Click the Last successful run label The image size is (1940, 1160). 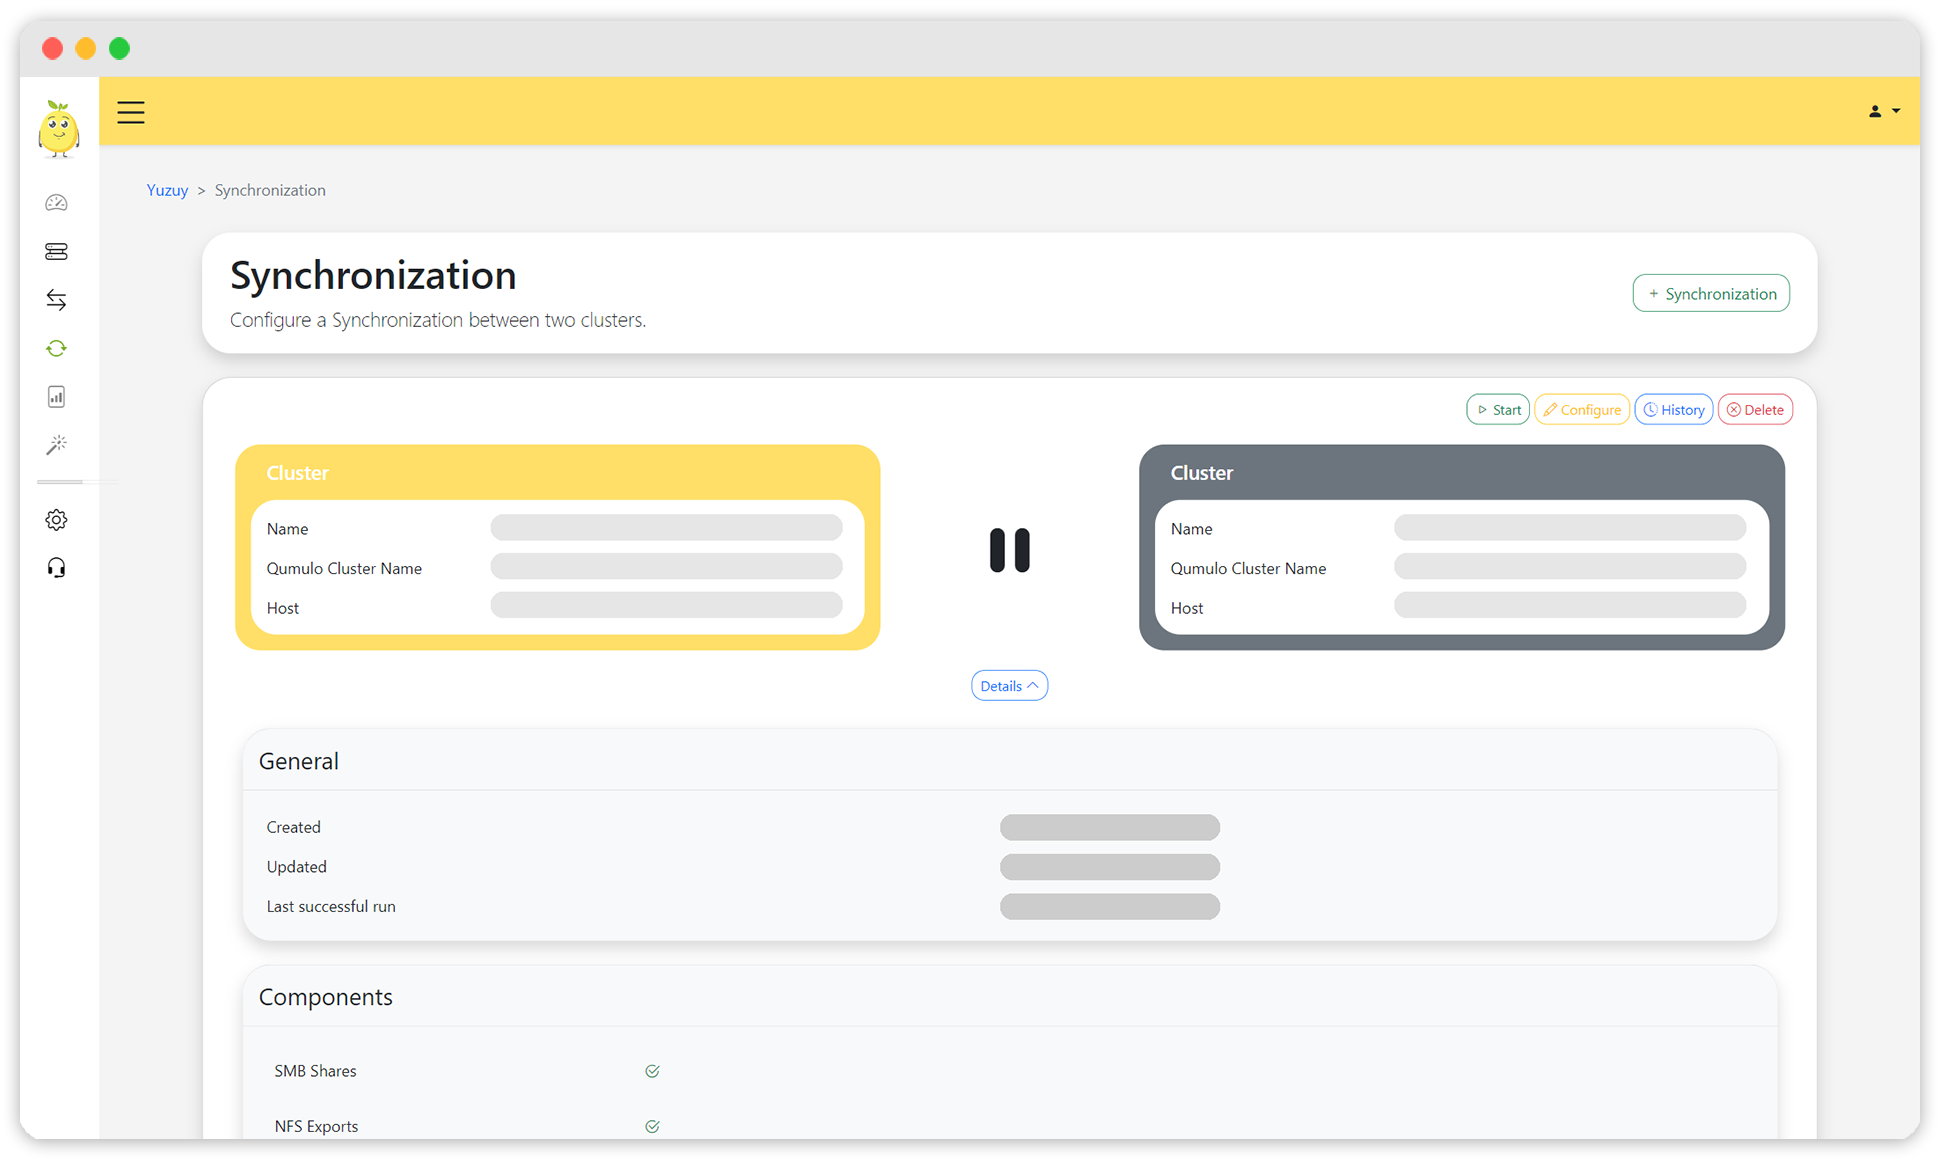point(331,907)
